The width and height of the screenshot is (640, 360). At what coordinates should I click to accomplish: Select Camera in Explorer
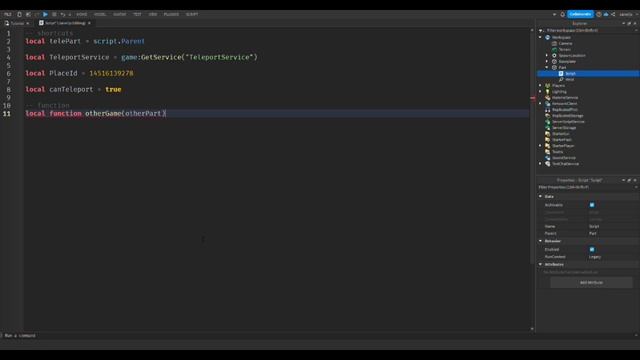(x=565, y=43)
